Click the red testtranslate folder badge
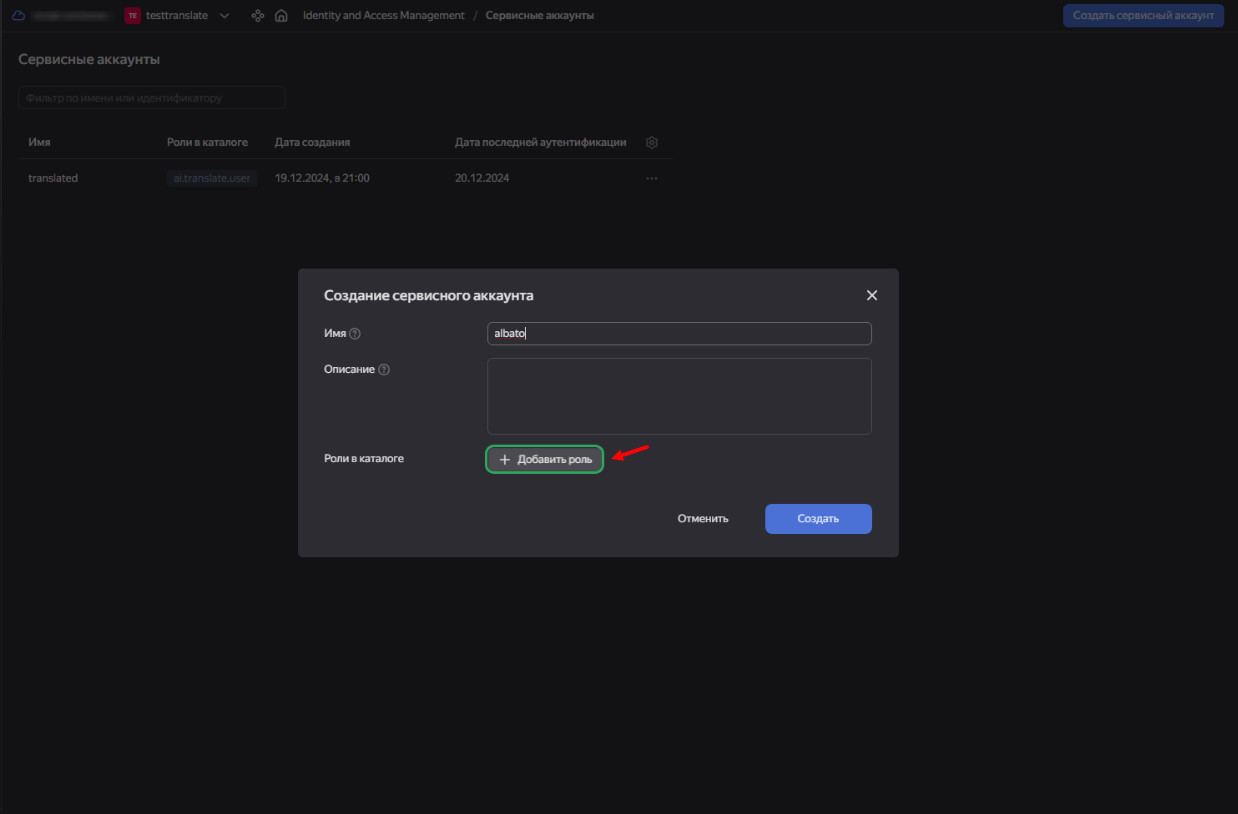The width and height of the screenshot is (1238, 814). tap(133, 16)
